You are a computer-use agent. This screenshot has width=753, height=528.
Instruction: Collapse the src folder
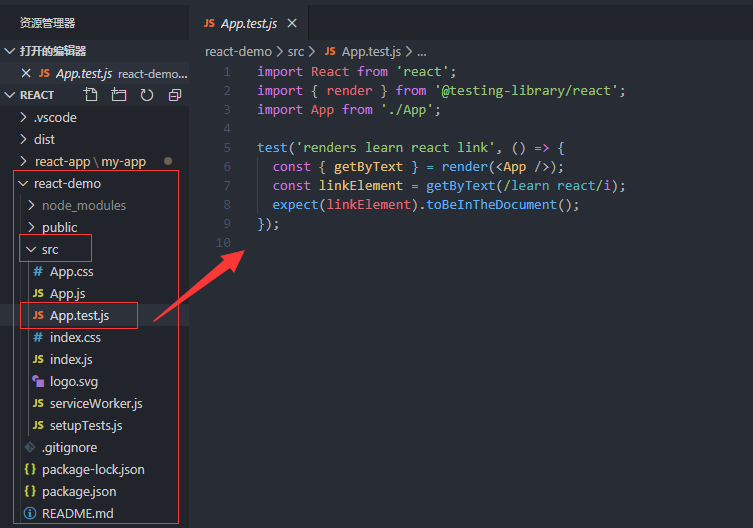coord(33,249)
